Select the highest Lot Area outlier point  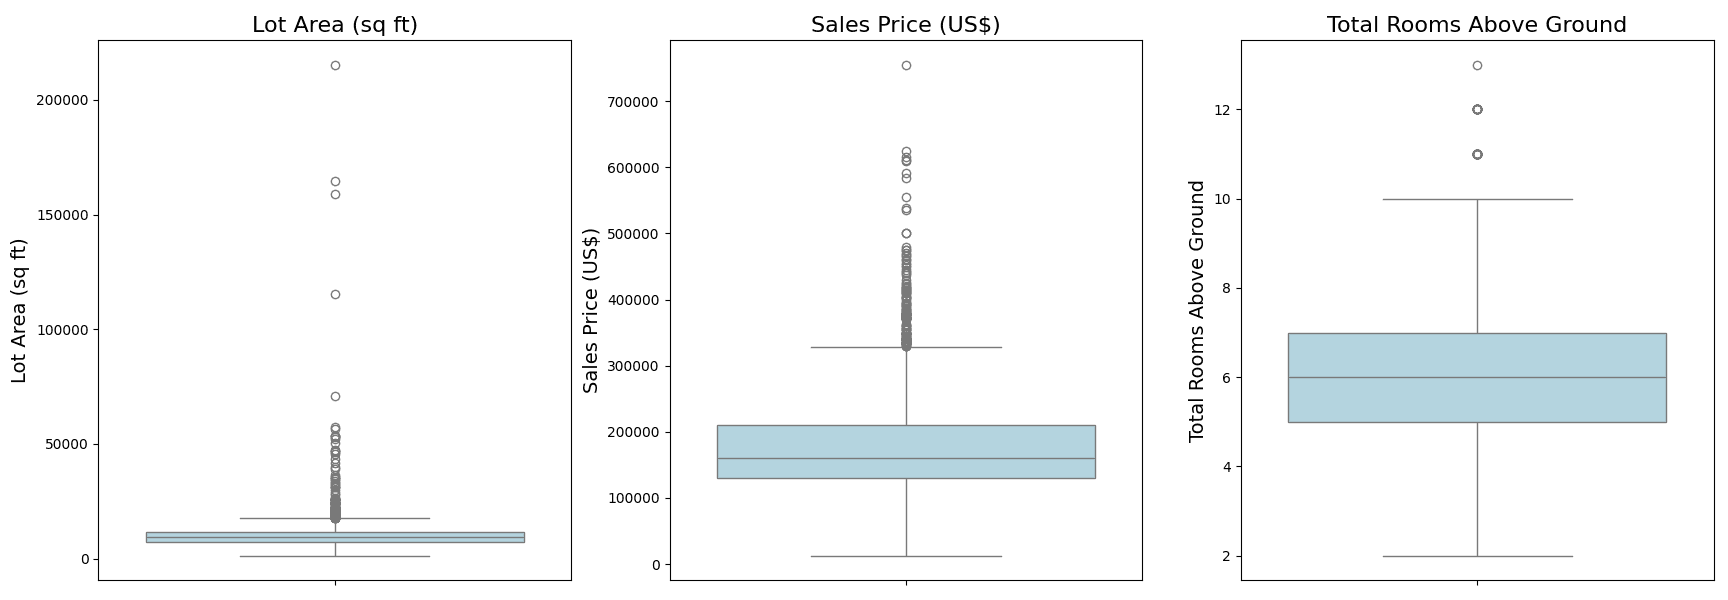click(x=335, y=66)
